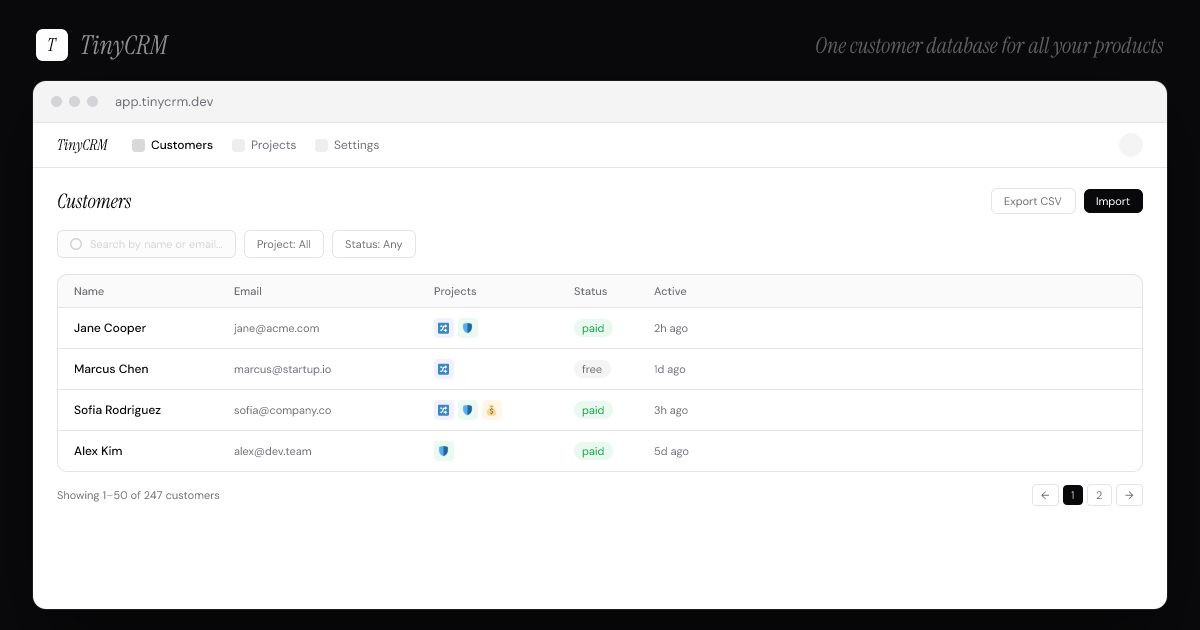Click the free status badge for Marcus Chen
This screenshot has height=630, width=1200.
[592, 369]
